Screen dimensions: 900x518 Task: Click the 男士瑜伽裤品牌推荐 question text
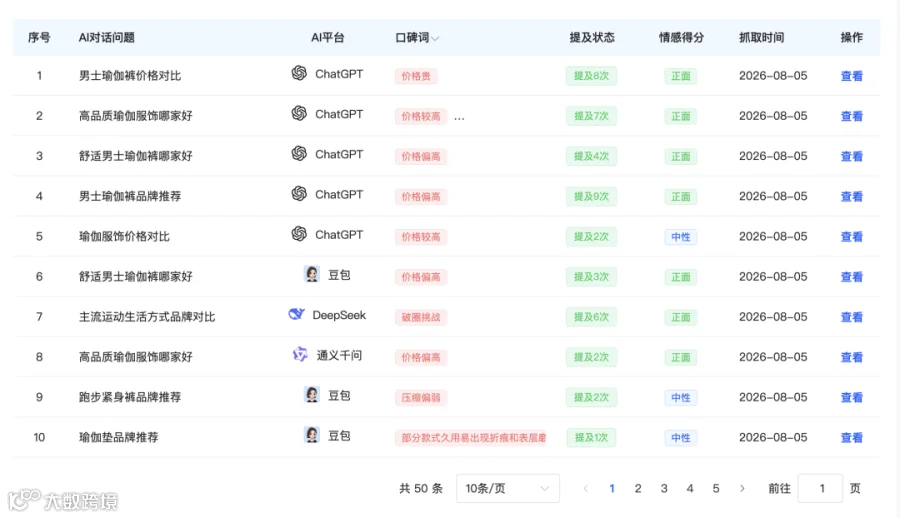130,196
